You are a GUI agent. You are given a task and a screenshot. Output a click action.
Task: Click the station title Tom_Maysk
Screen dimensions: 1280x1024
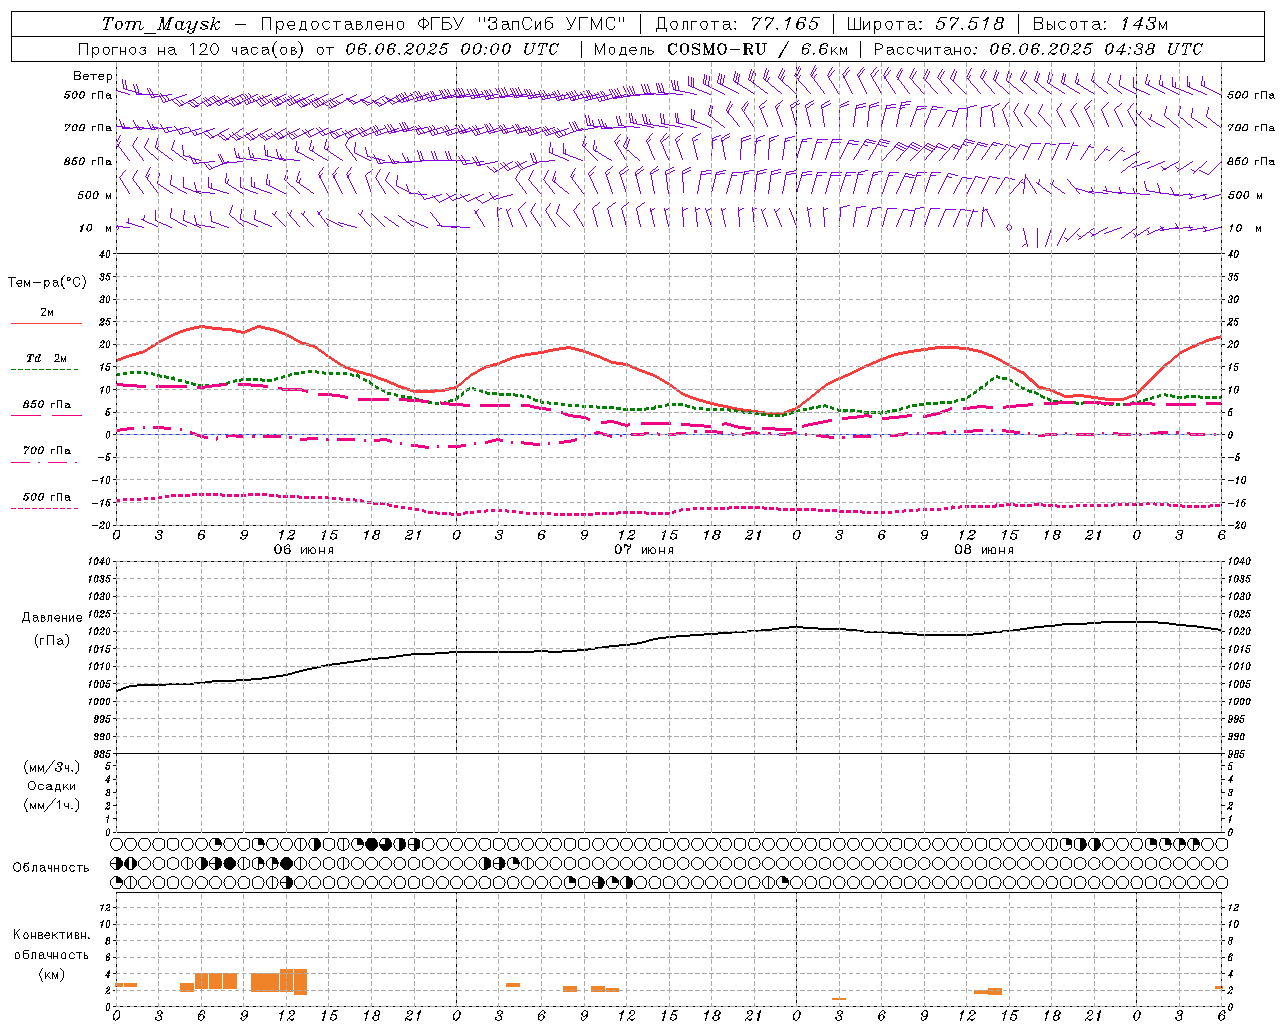click(161, 24)
